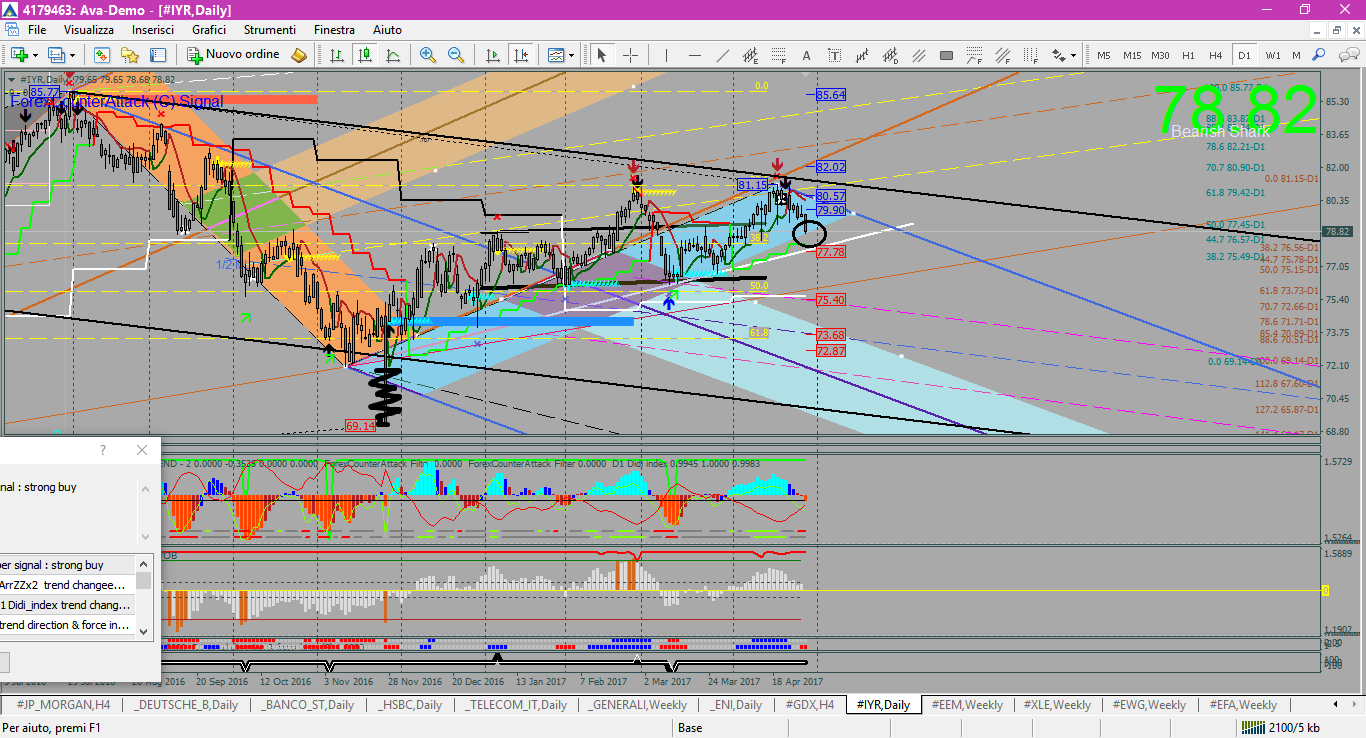Select the W1 timeframe
This screenshot has width=1366, height=738.
click(x=1272, y=55)
